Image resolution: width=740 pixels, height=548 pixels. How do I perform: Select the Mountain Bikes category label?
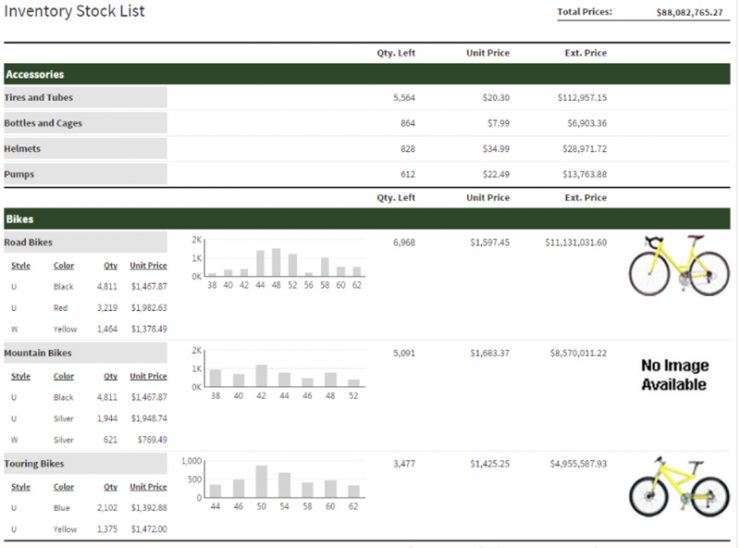[38, 353]
